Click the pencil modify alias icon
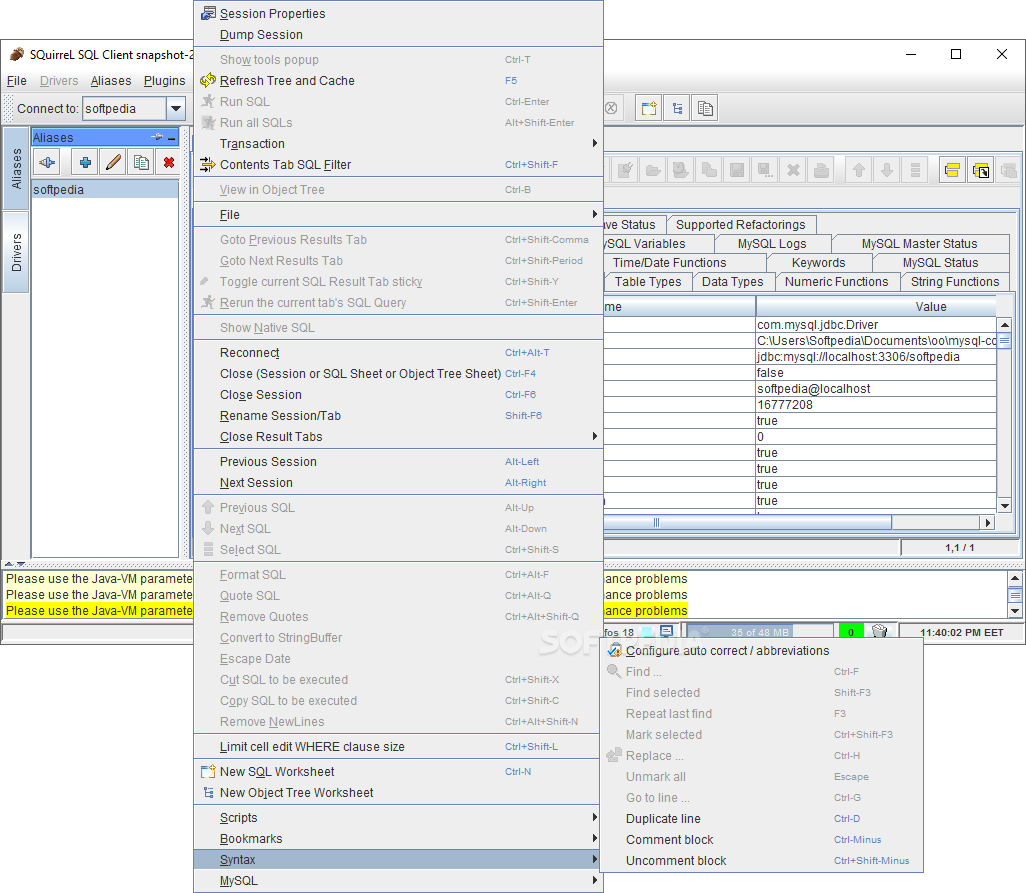This screenshot has width=1026, height=893. [x=113, y=162]
